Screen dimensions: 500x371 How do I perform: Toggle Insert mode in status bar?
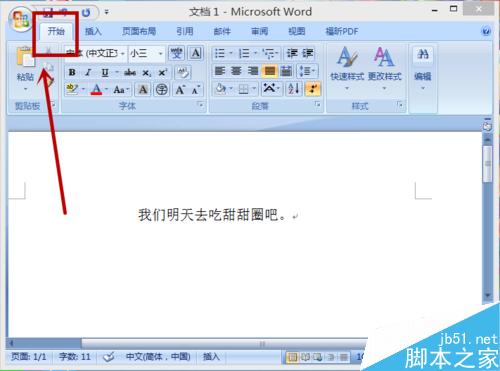click(211, 357)
